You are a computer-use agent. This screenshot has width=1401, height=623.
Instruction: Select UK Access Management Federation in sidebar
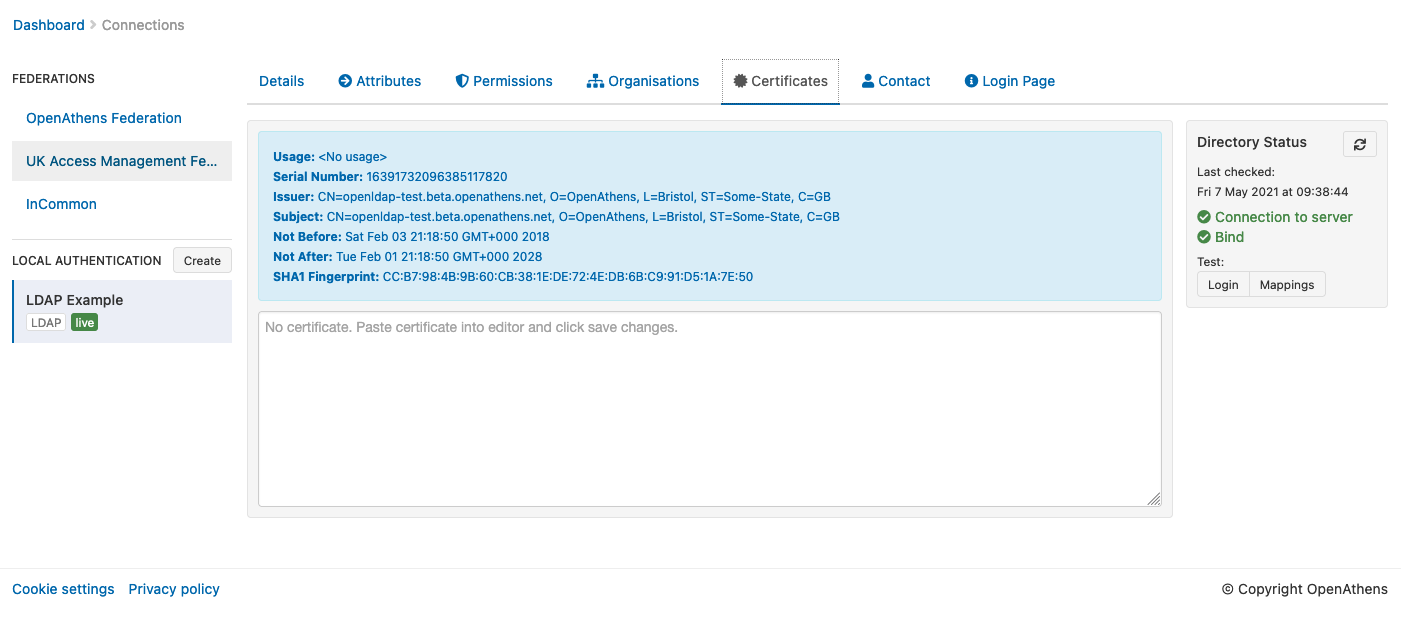(x=121, y=160)
